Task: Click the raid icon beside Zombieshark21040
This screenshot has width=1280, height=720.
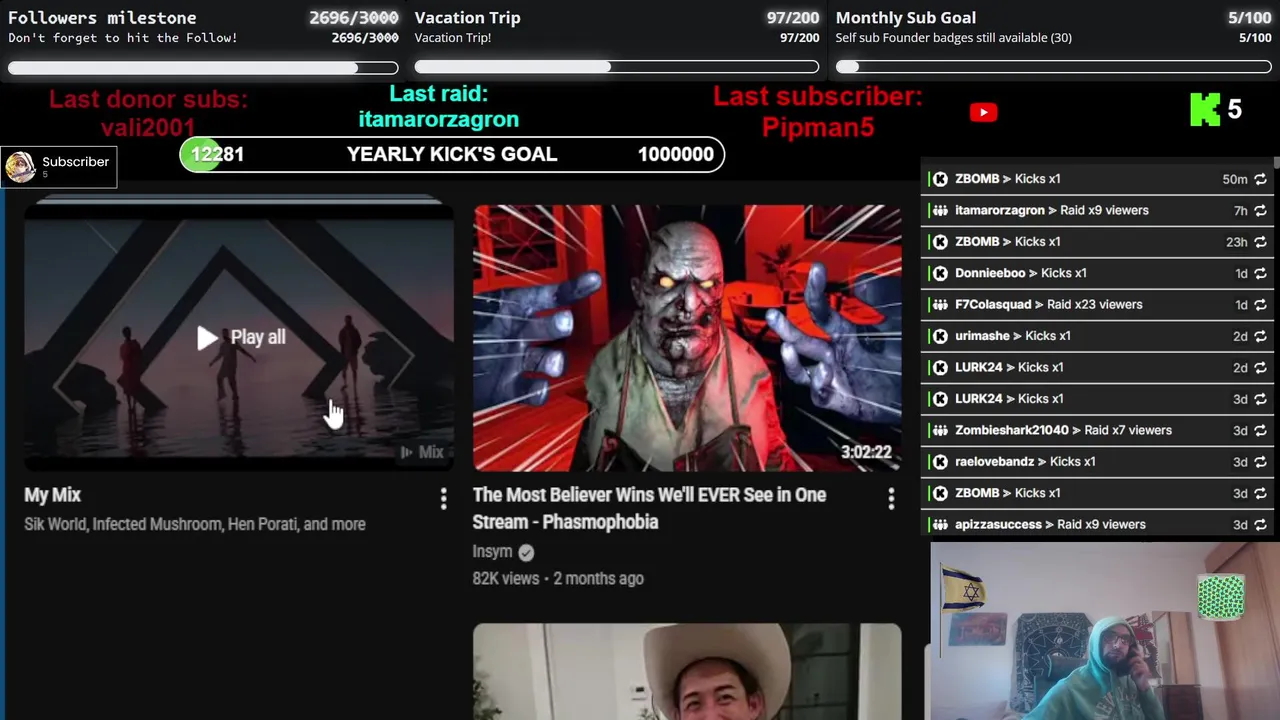Action: point(940,430)
